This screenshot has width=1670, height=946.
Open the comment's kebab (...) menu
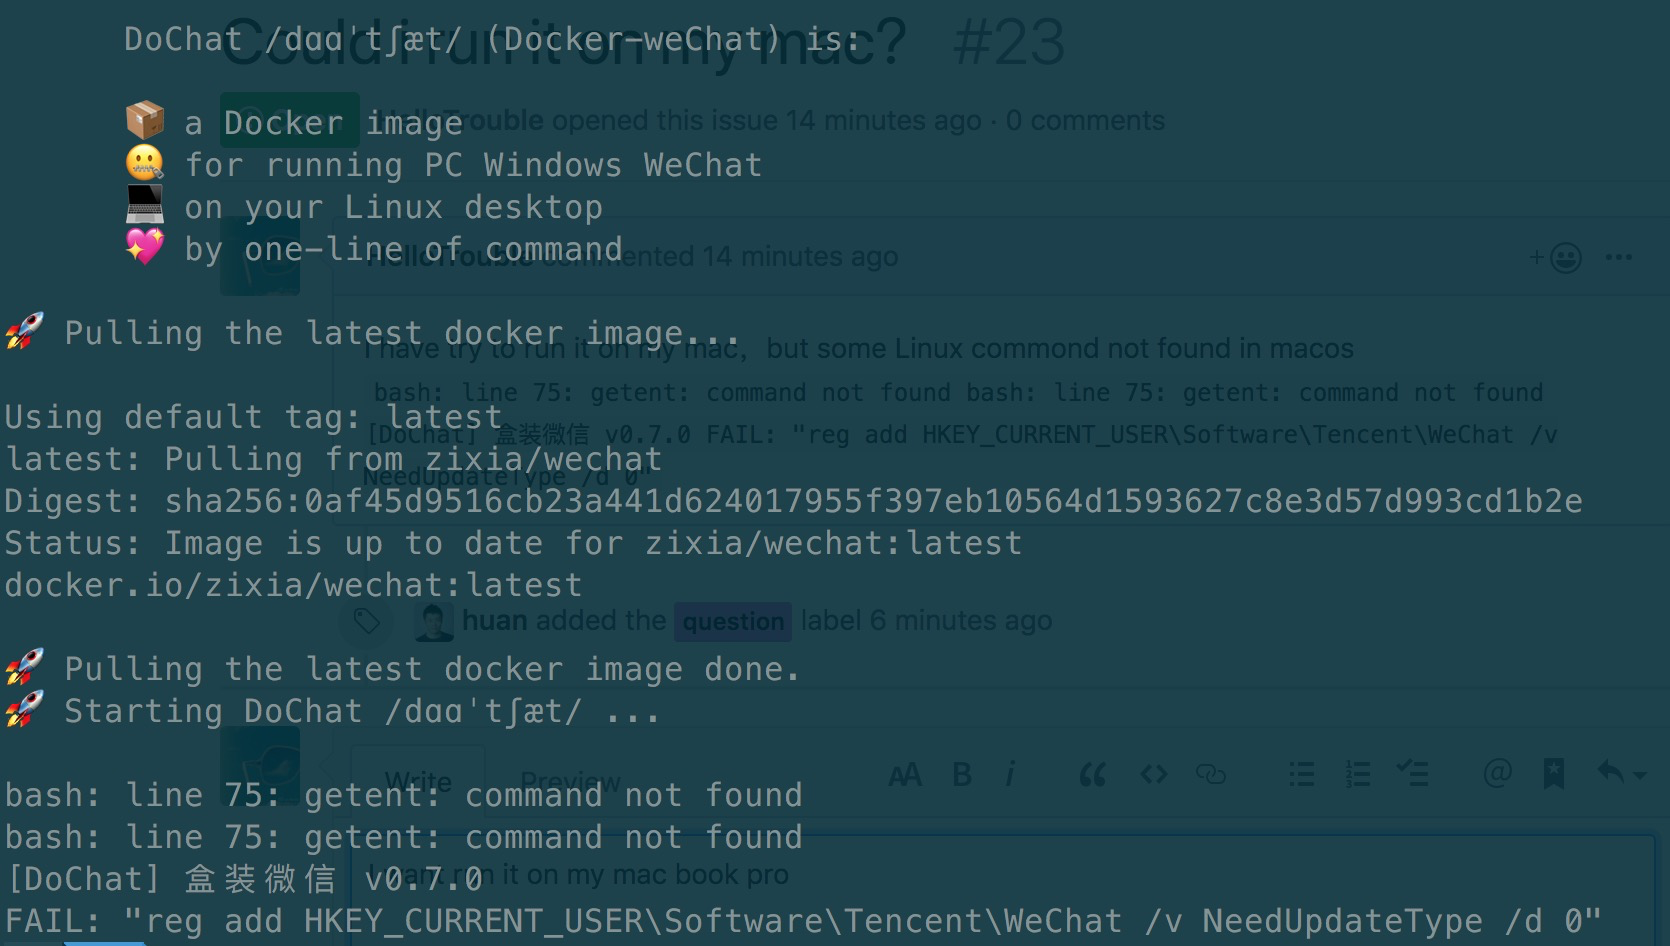click(x=1619, y=257)
